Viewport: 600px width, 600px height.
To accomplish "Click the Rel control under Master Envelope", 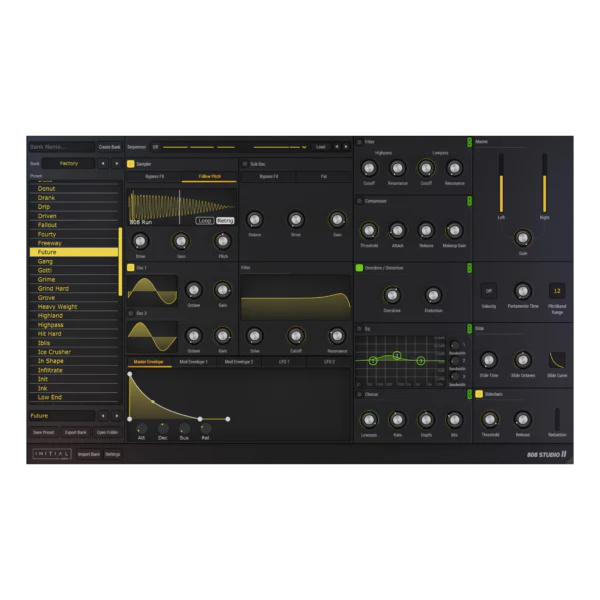I will (x=205, y=429).
